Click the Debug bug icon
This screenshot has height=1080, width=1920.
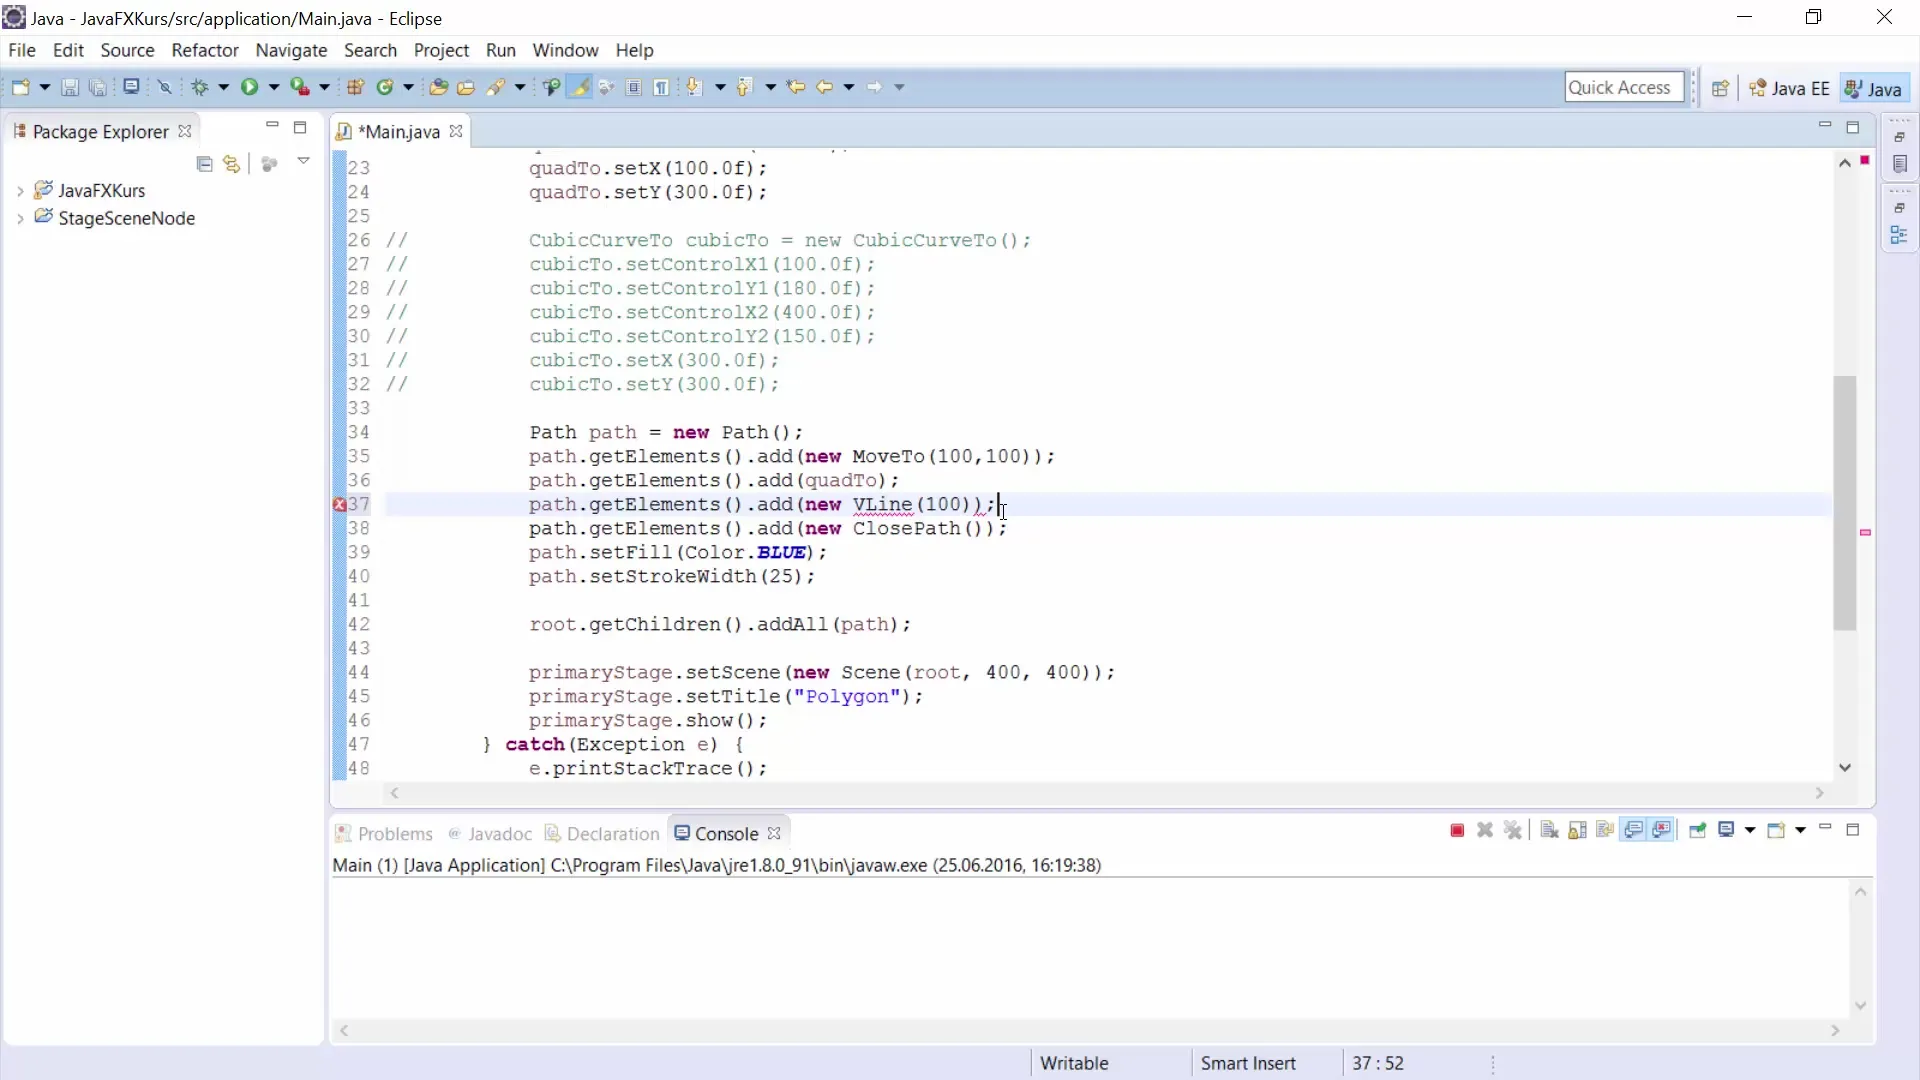click(x=200, y=87)
